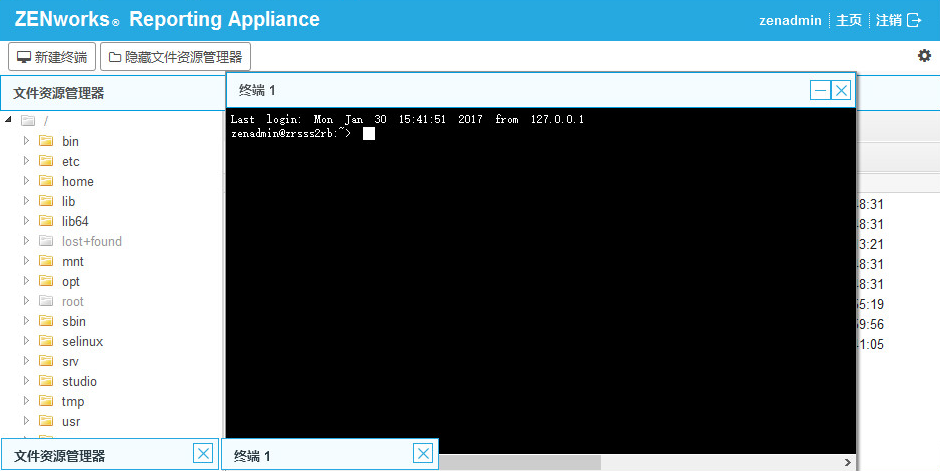Expand the lib folder
Viewport: 940px width, 471px height.
coord(26,201)
